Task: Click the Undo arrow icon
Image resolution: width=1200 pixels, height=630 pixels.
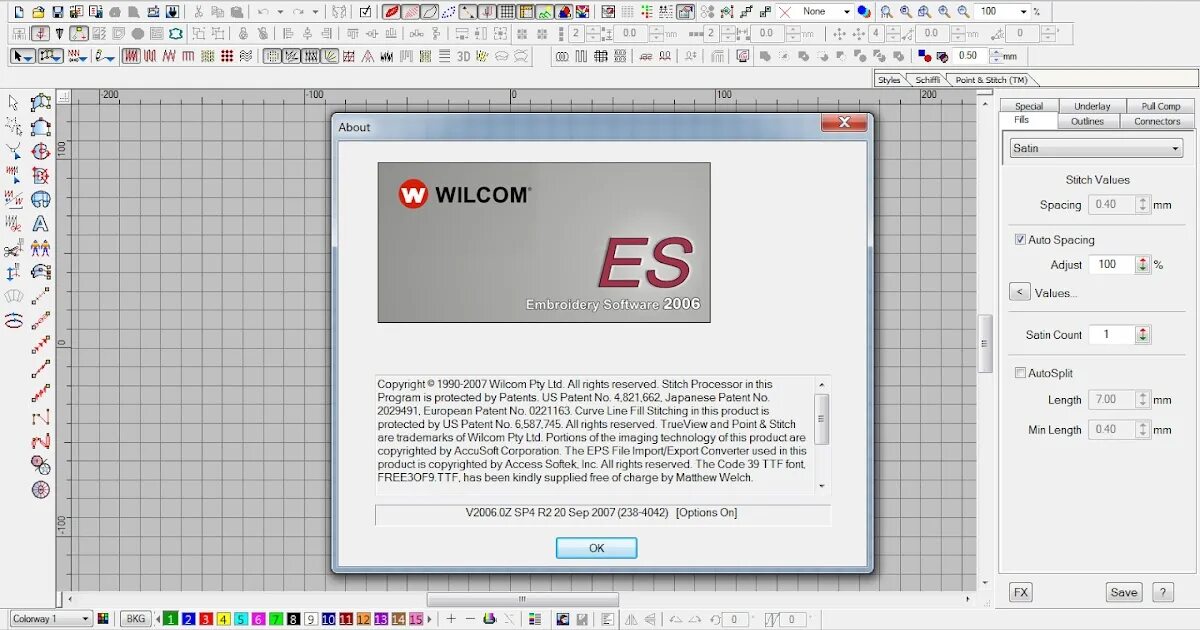Action: coord(263,12)
